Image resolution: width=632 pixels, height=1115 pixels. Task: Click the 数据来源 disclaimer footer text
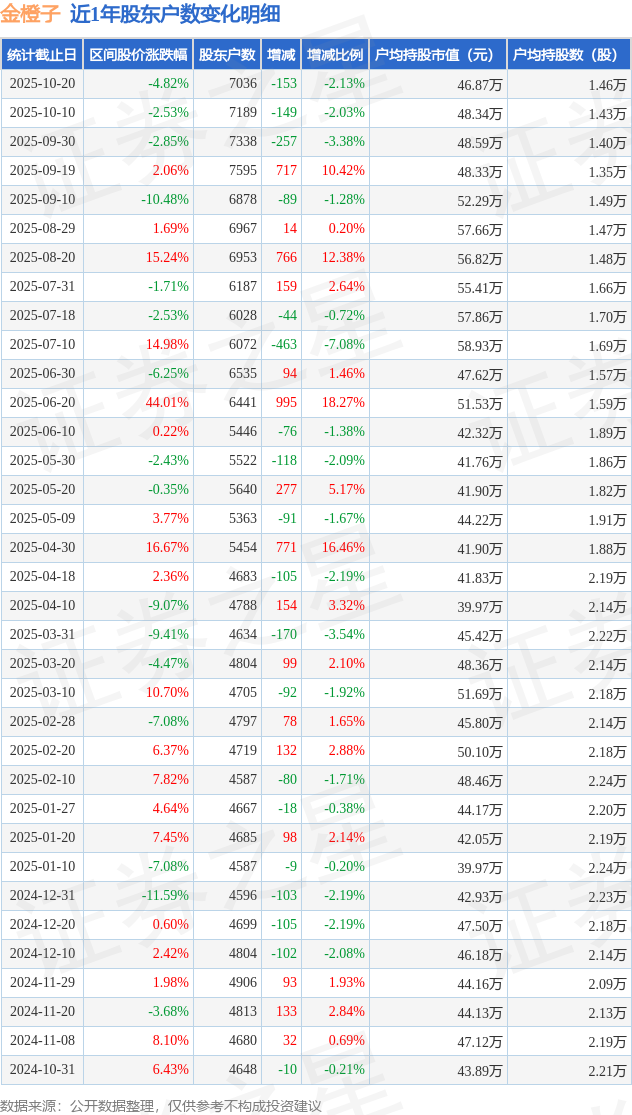point(161,1105)
